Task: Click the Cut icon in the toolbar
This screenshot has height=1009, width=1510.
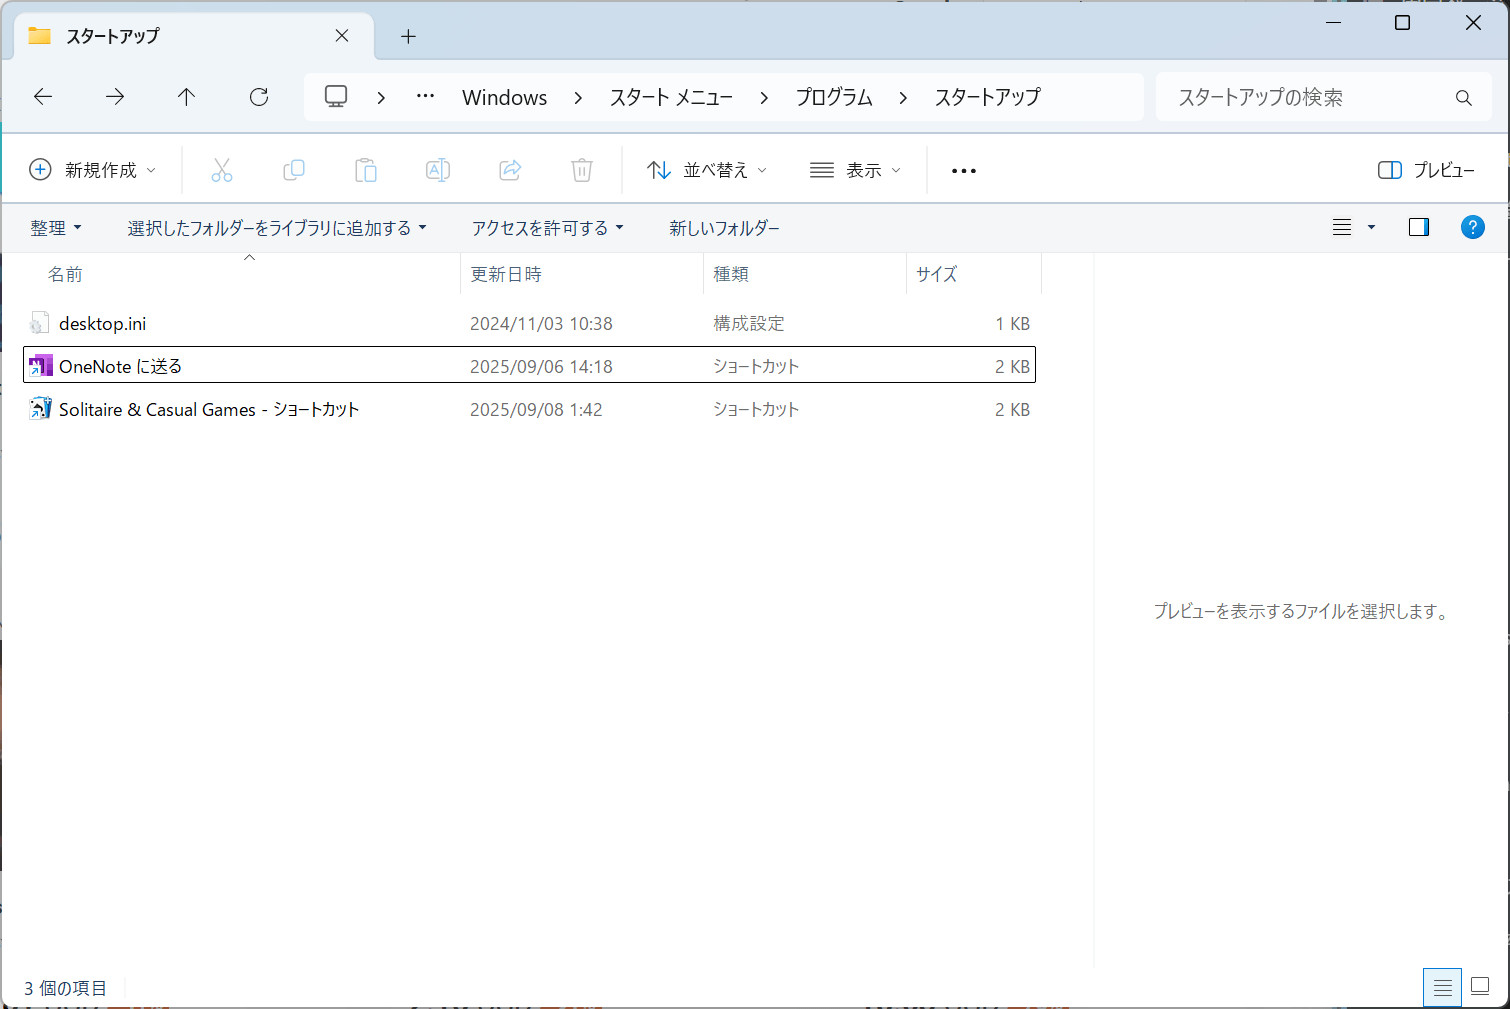Action: click(x=222, y=169)
